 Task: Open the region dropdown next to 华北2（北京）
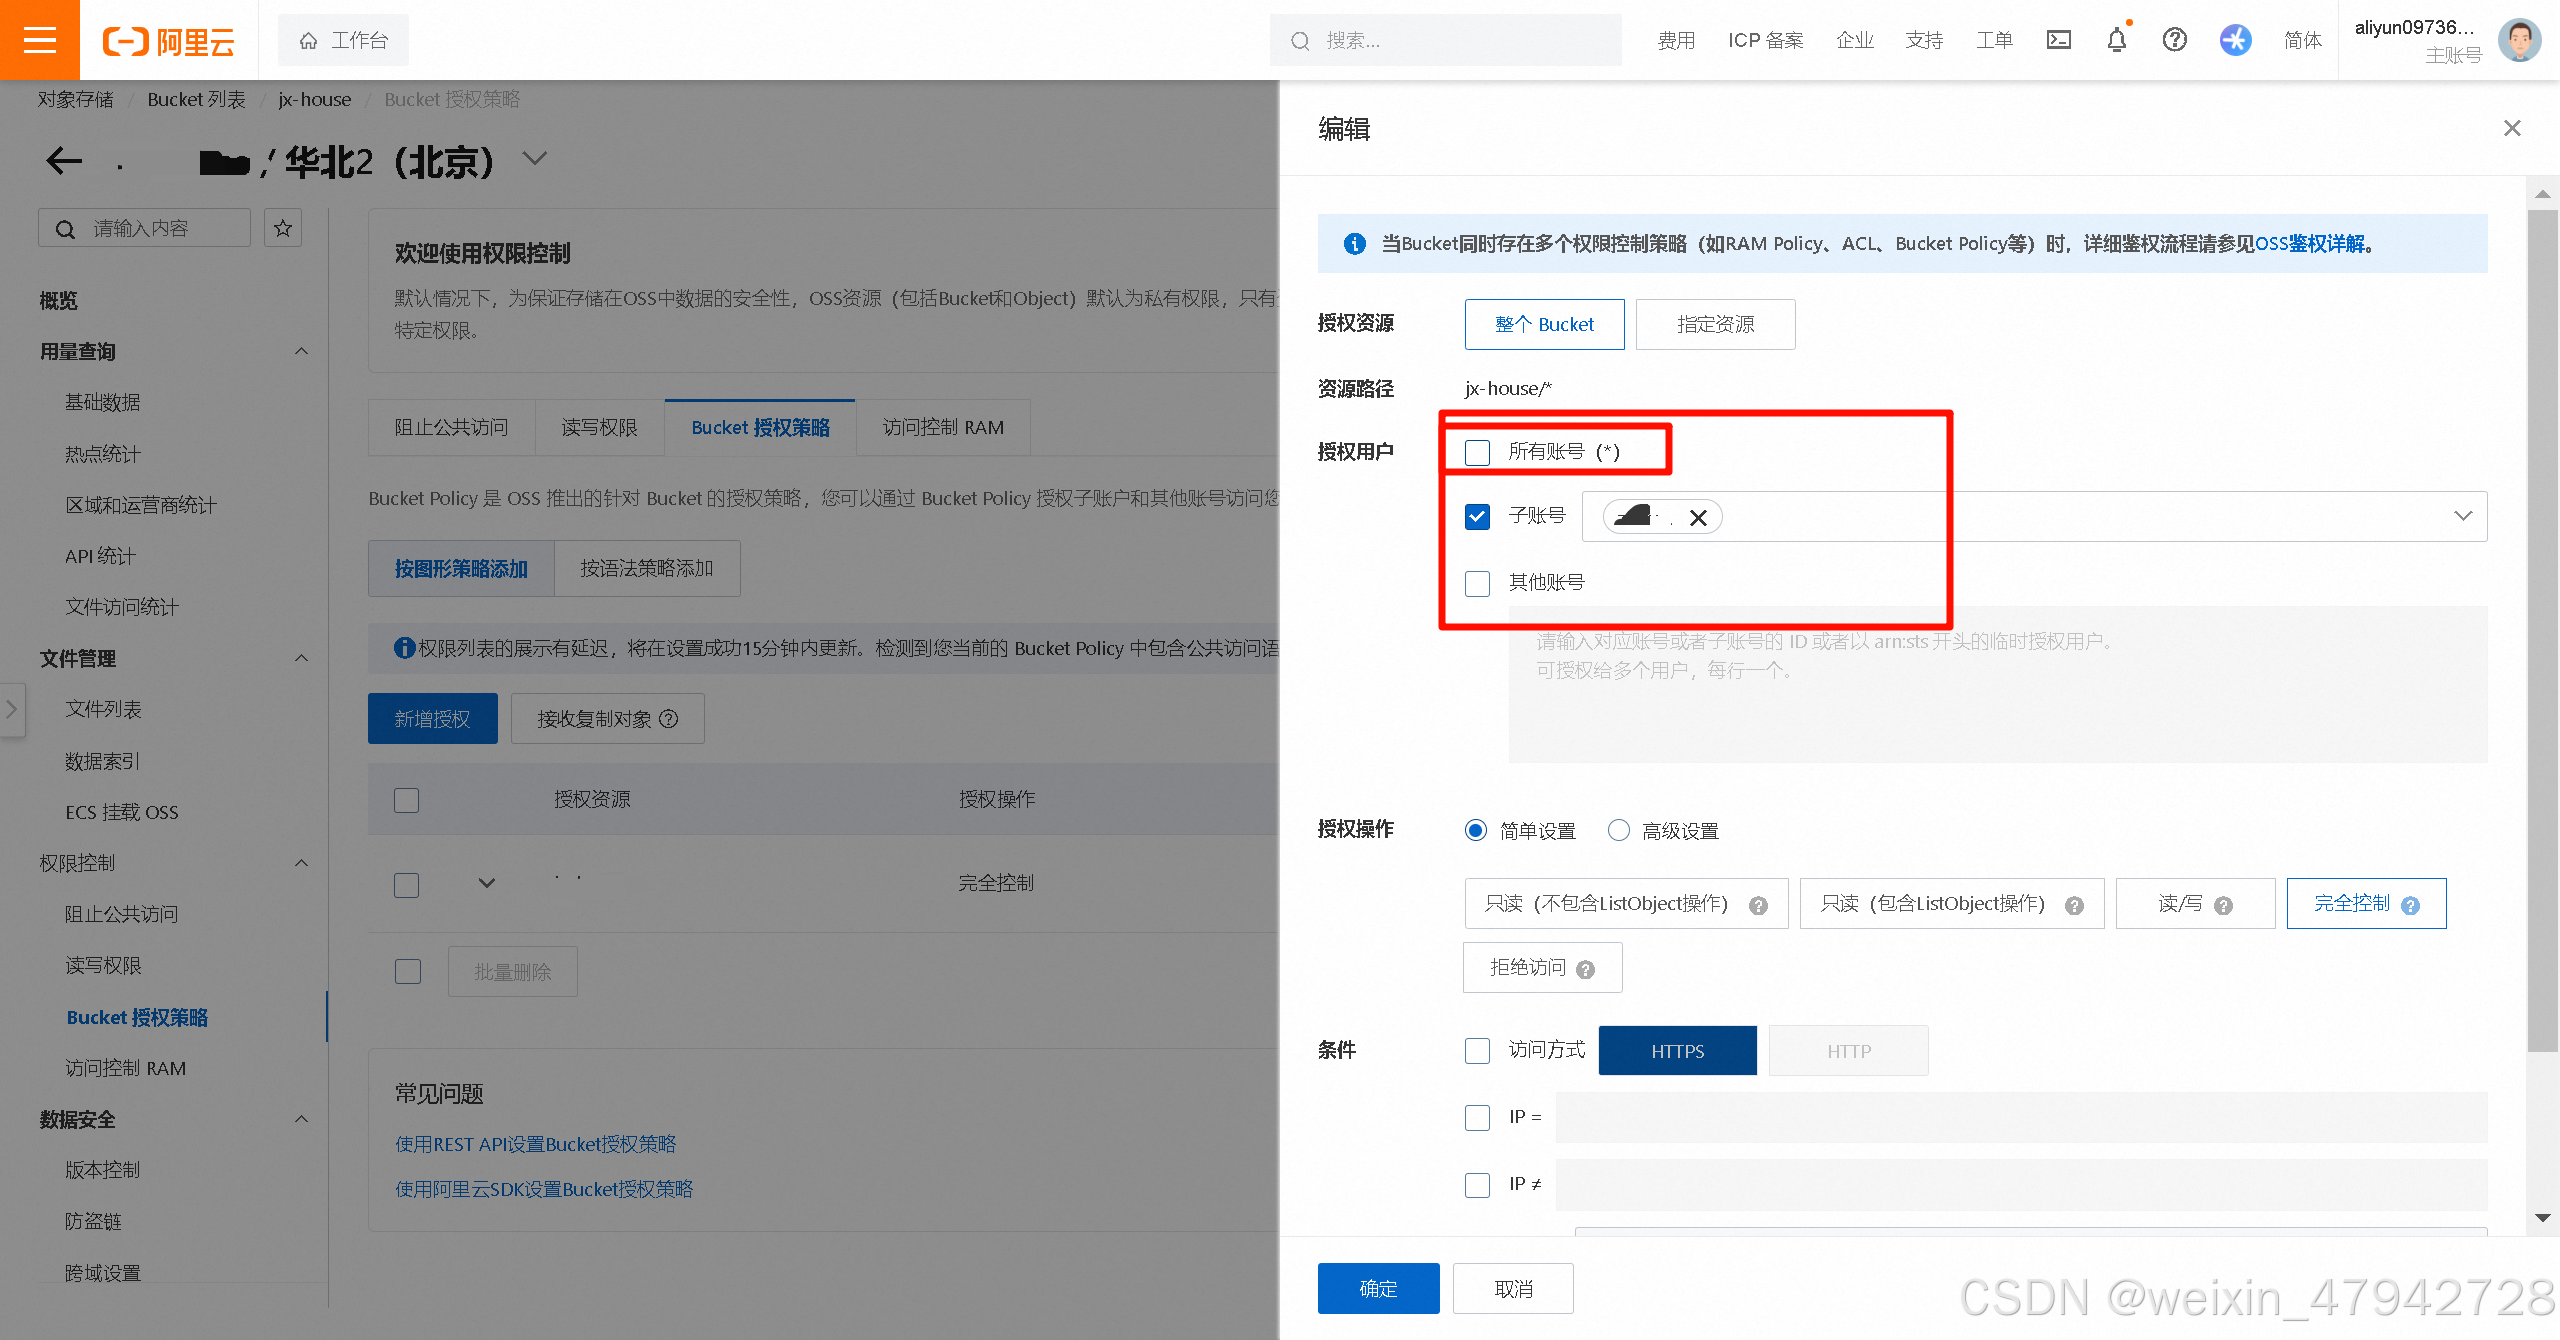pos(535,158)
